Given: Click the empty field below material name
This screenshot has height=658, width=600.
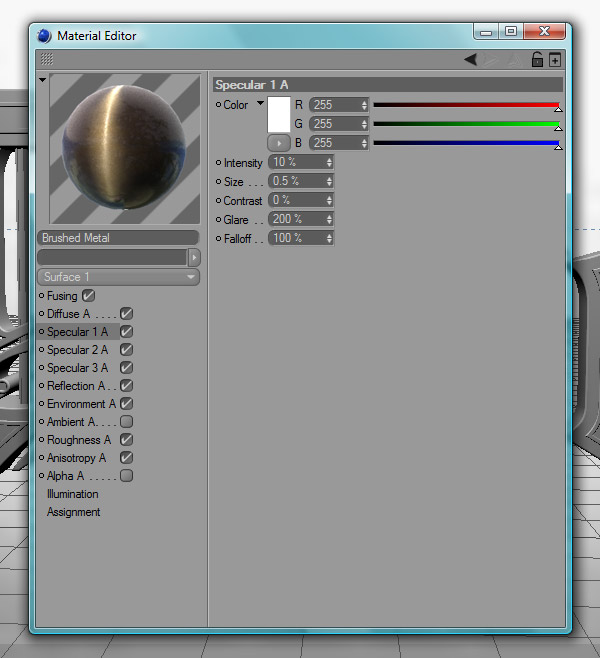Looking at the screenshot, I should coord(112,257).
